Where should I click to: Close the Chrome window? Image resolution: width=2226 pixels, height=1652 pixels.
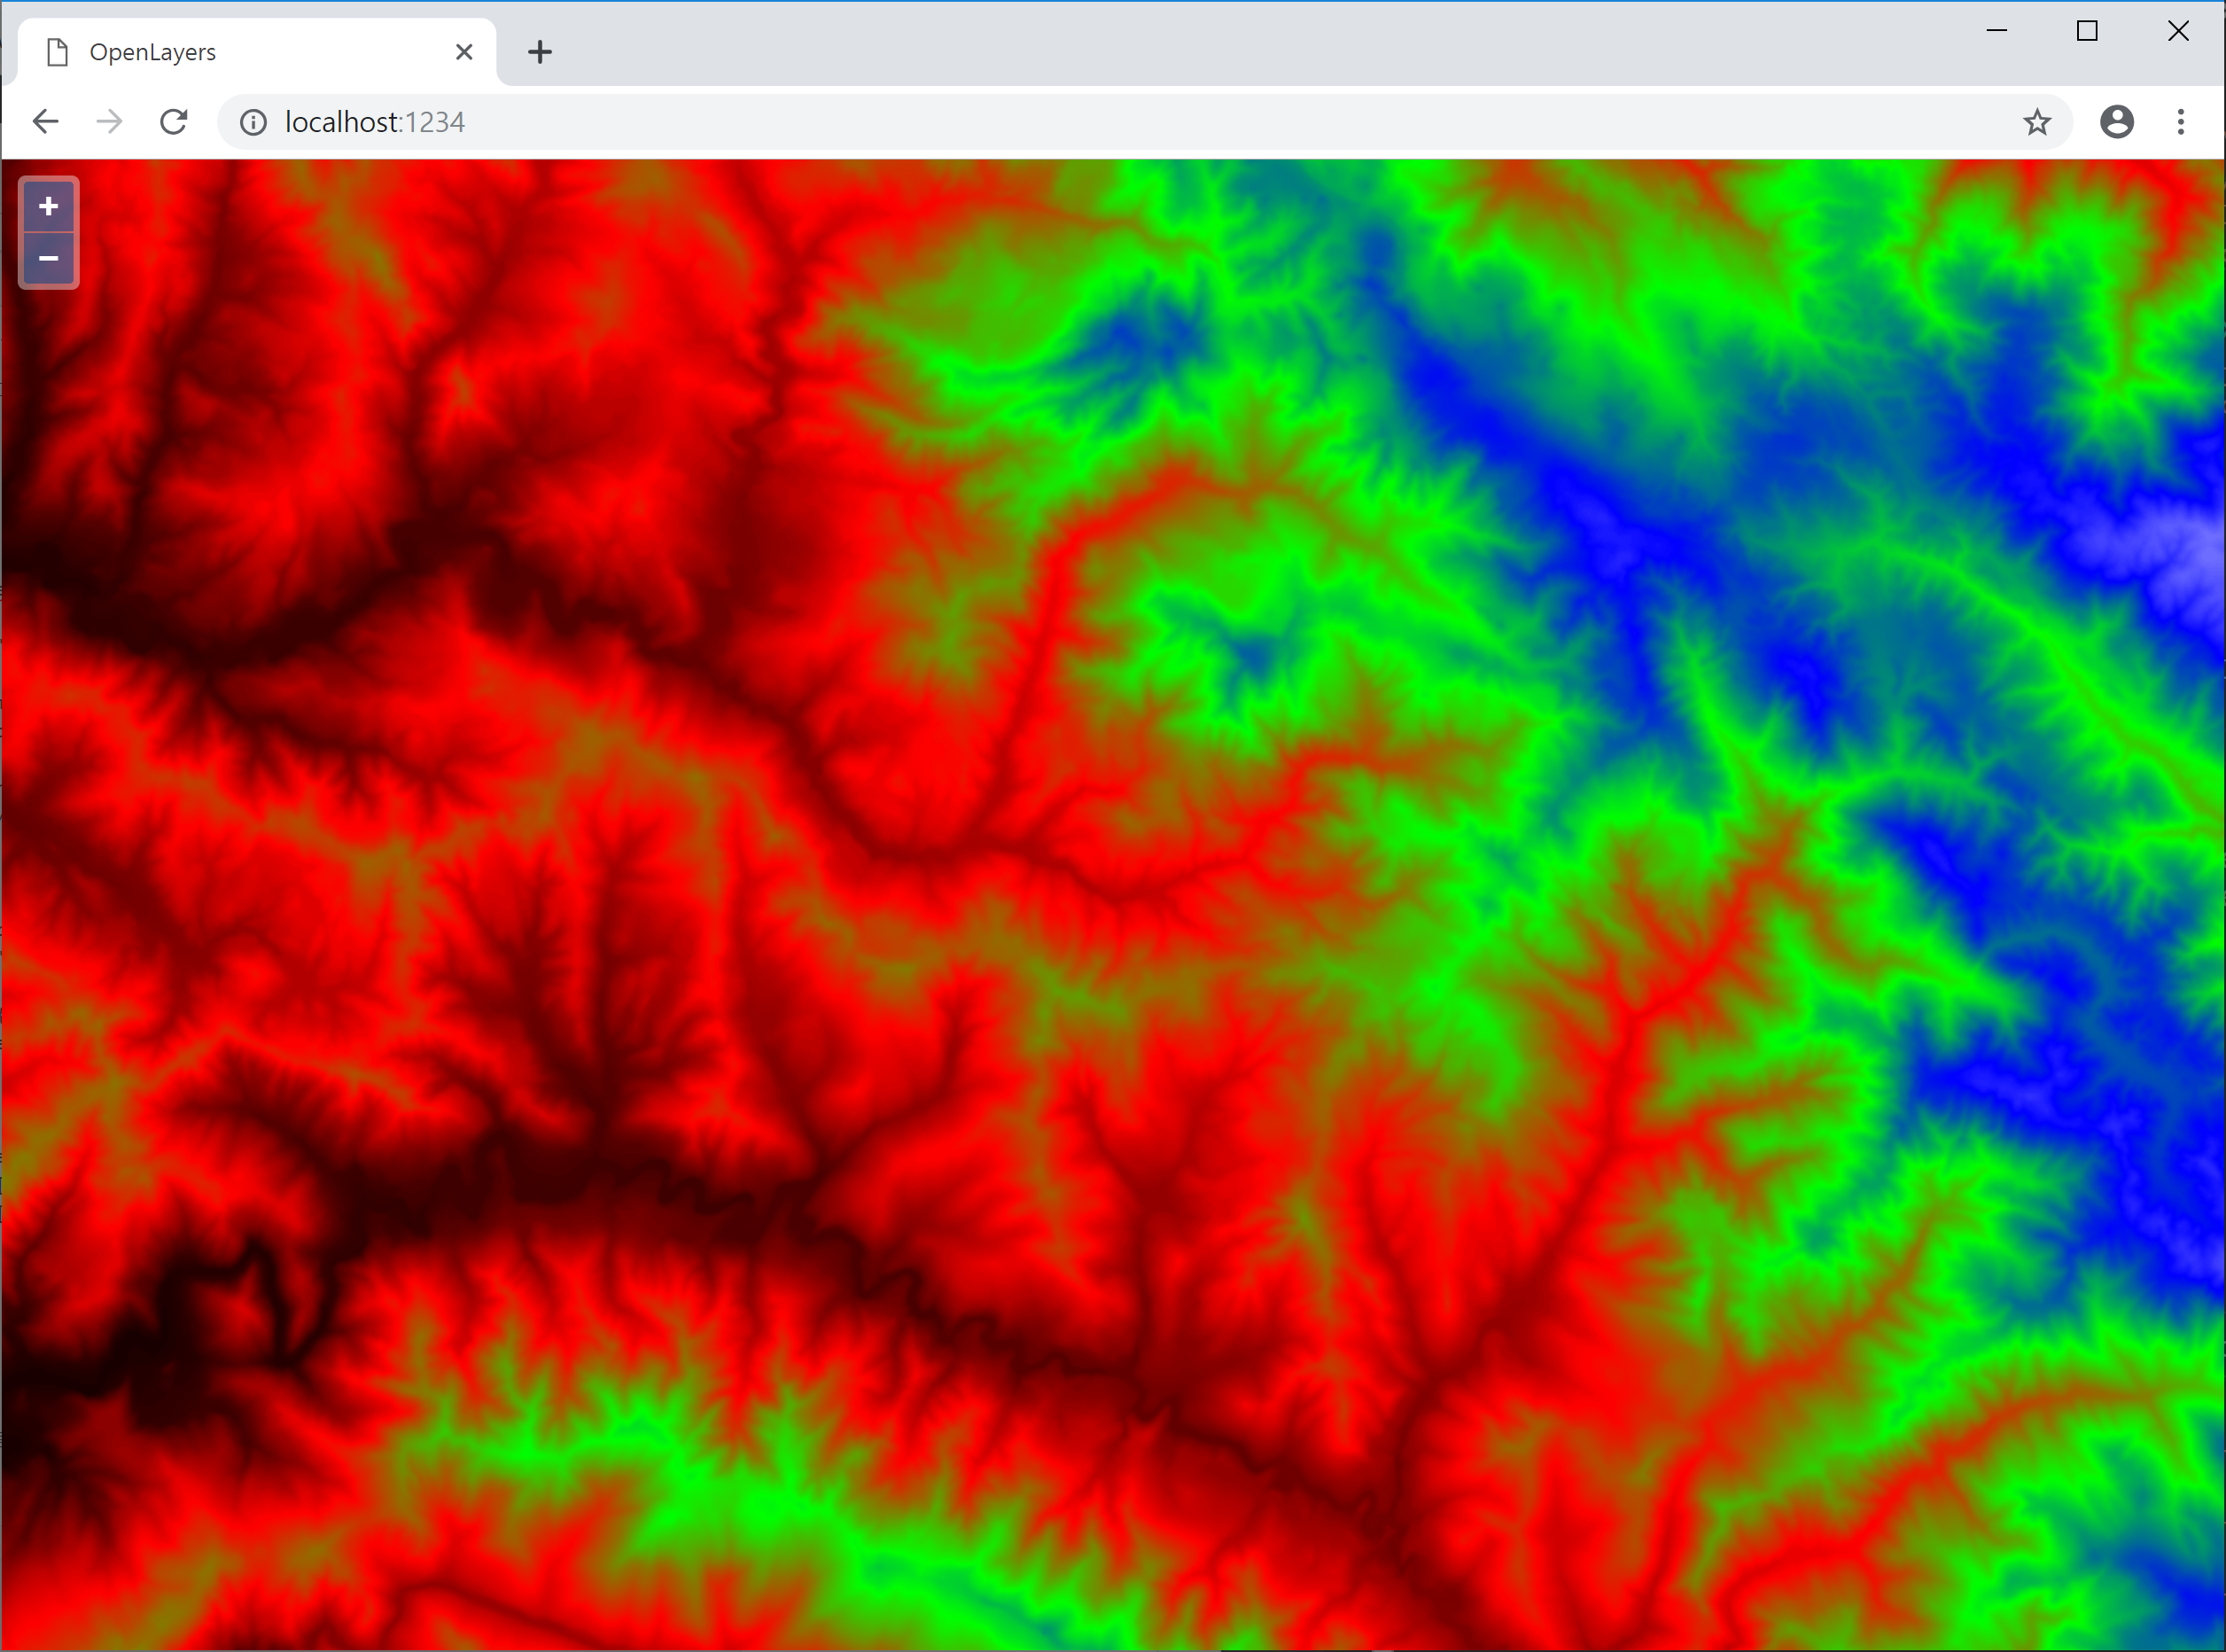(2178, 31)
